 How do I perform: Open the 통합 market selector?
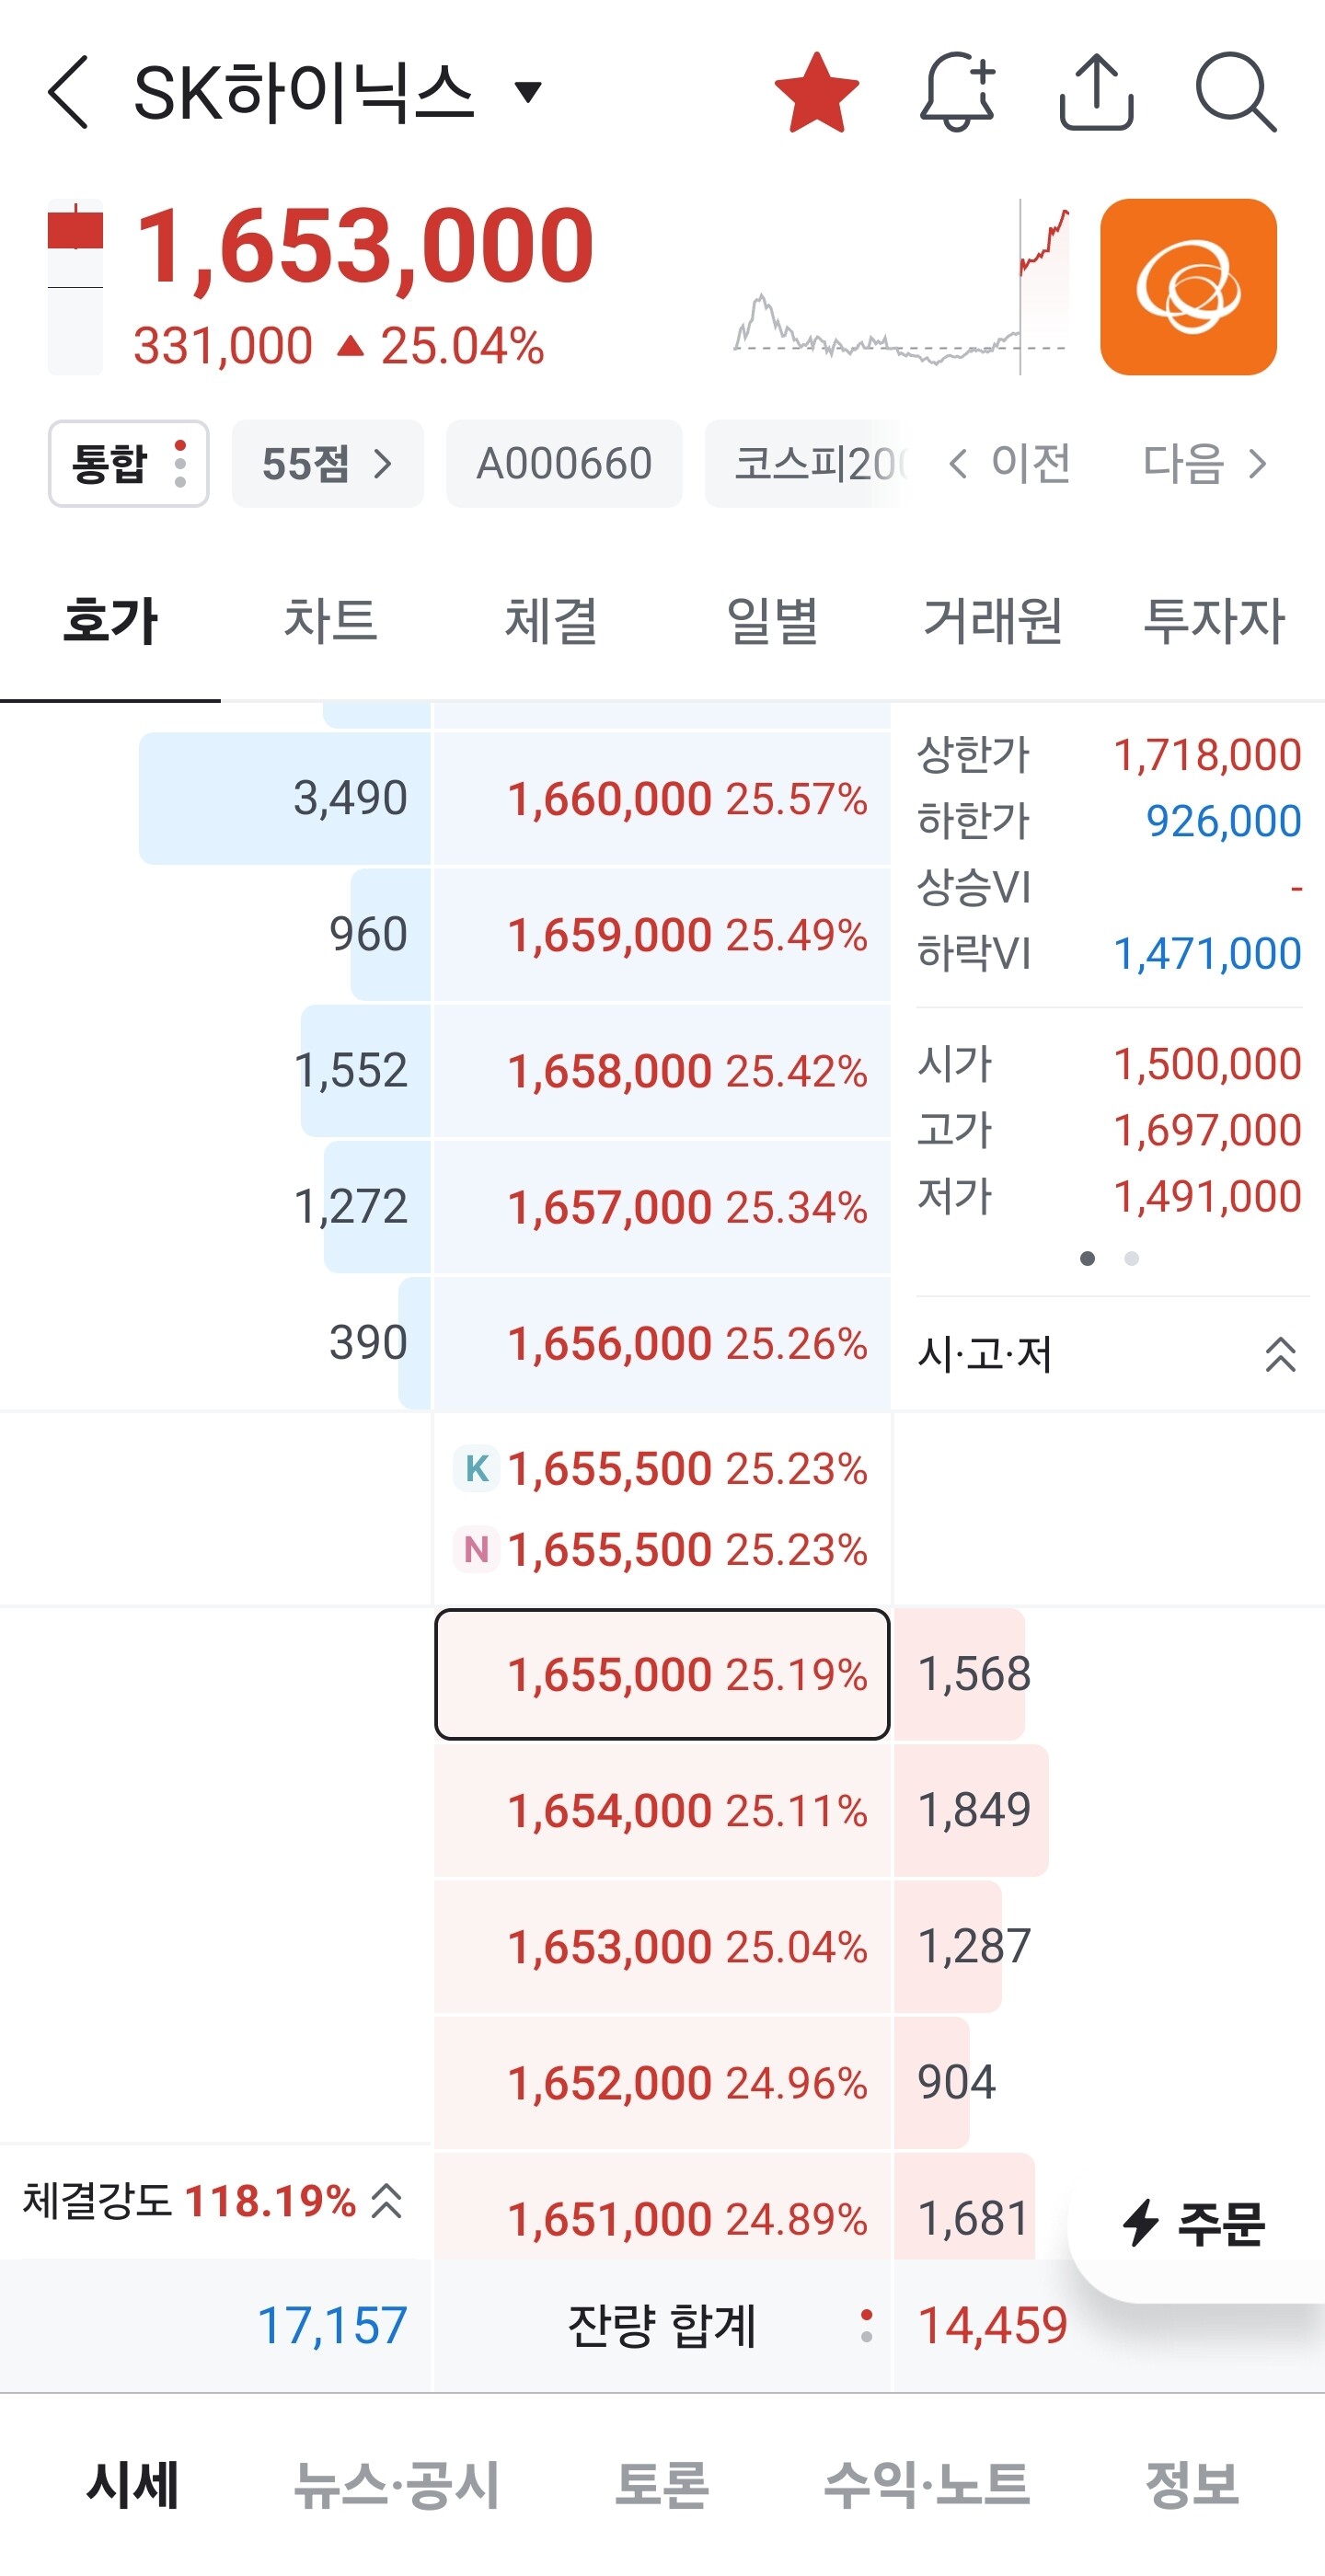point(128,463)
